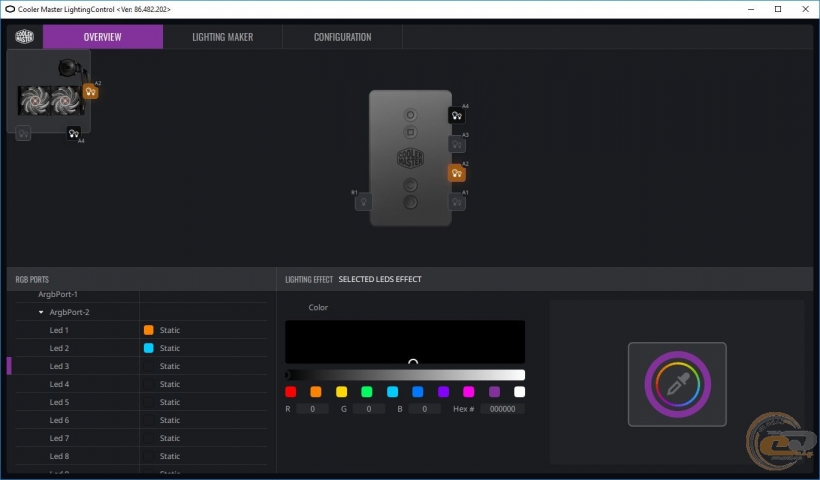The height and width of the screenshot is (480, 820).
Task: Select the A3 port icon on controller
Action: 457,144
